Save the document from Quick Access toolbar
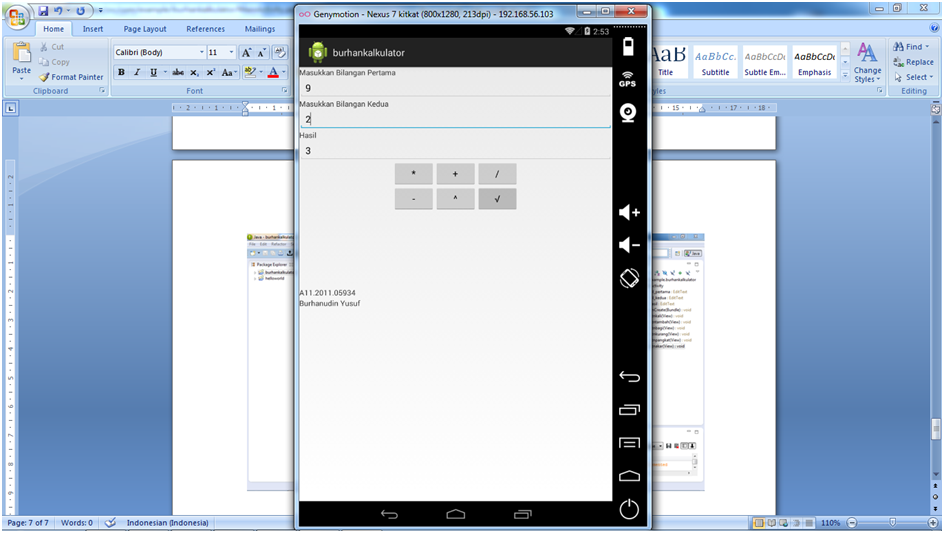 coord(43,11)
